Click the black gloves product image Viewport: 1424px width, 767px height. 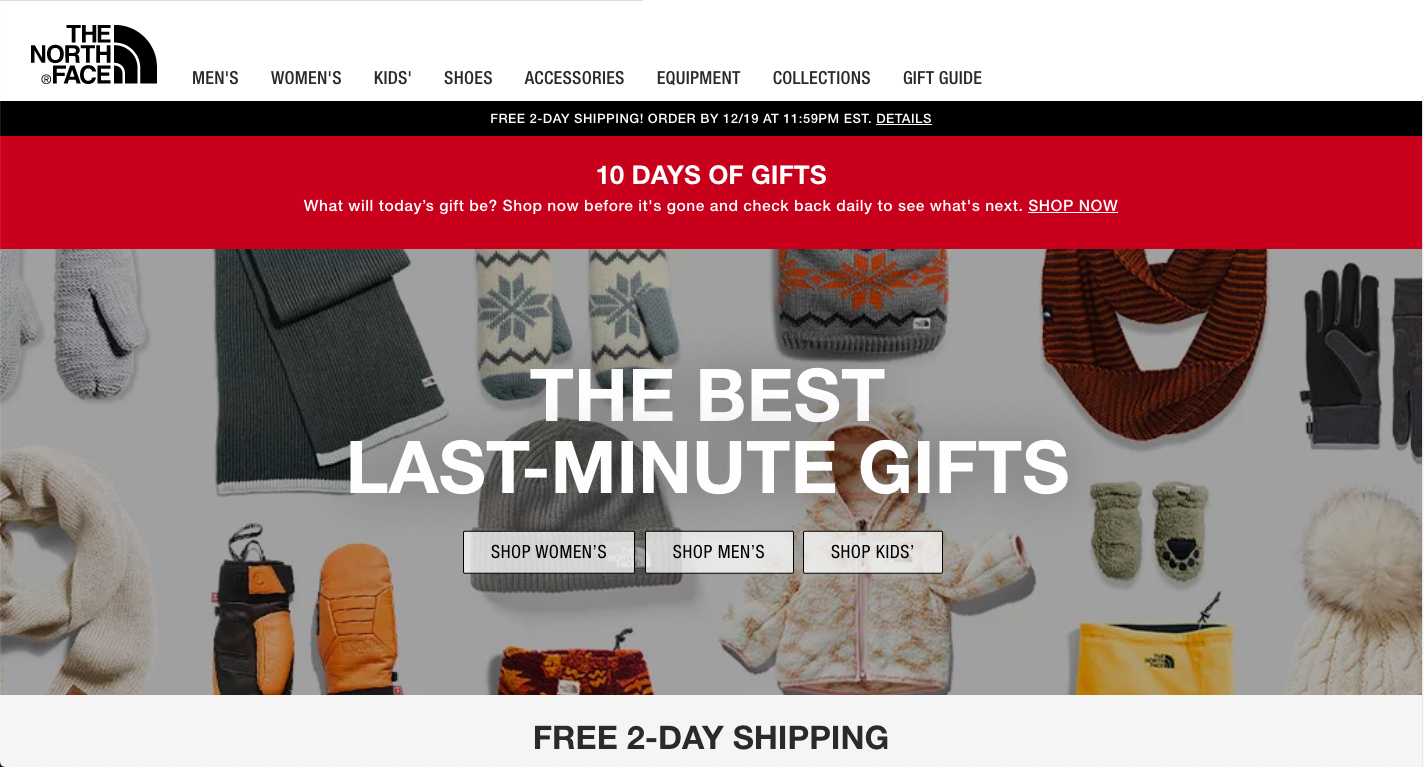pos(1360,353)
